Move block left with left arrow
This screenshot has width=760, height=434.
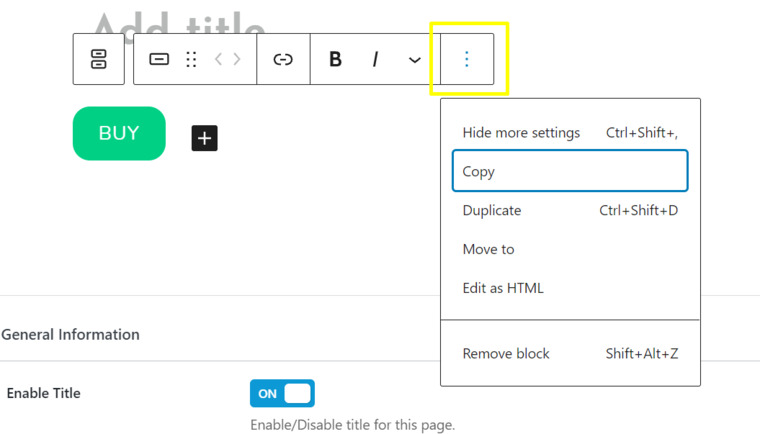pos(219,59)
